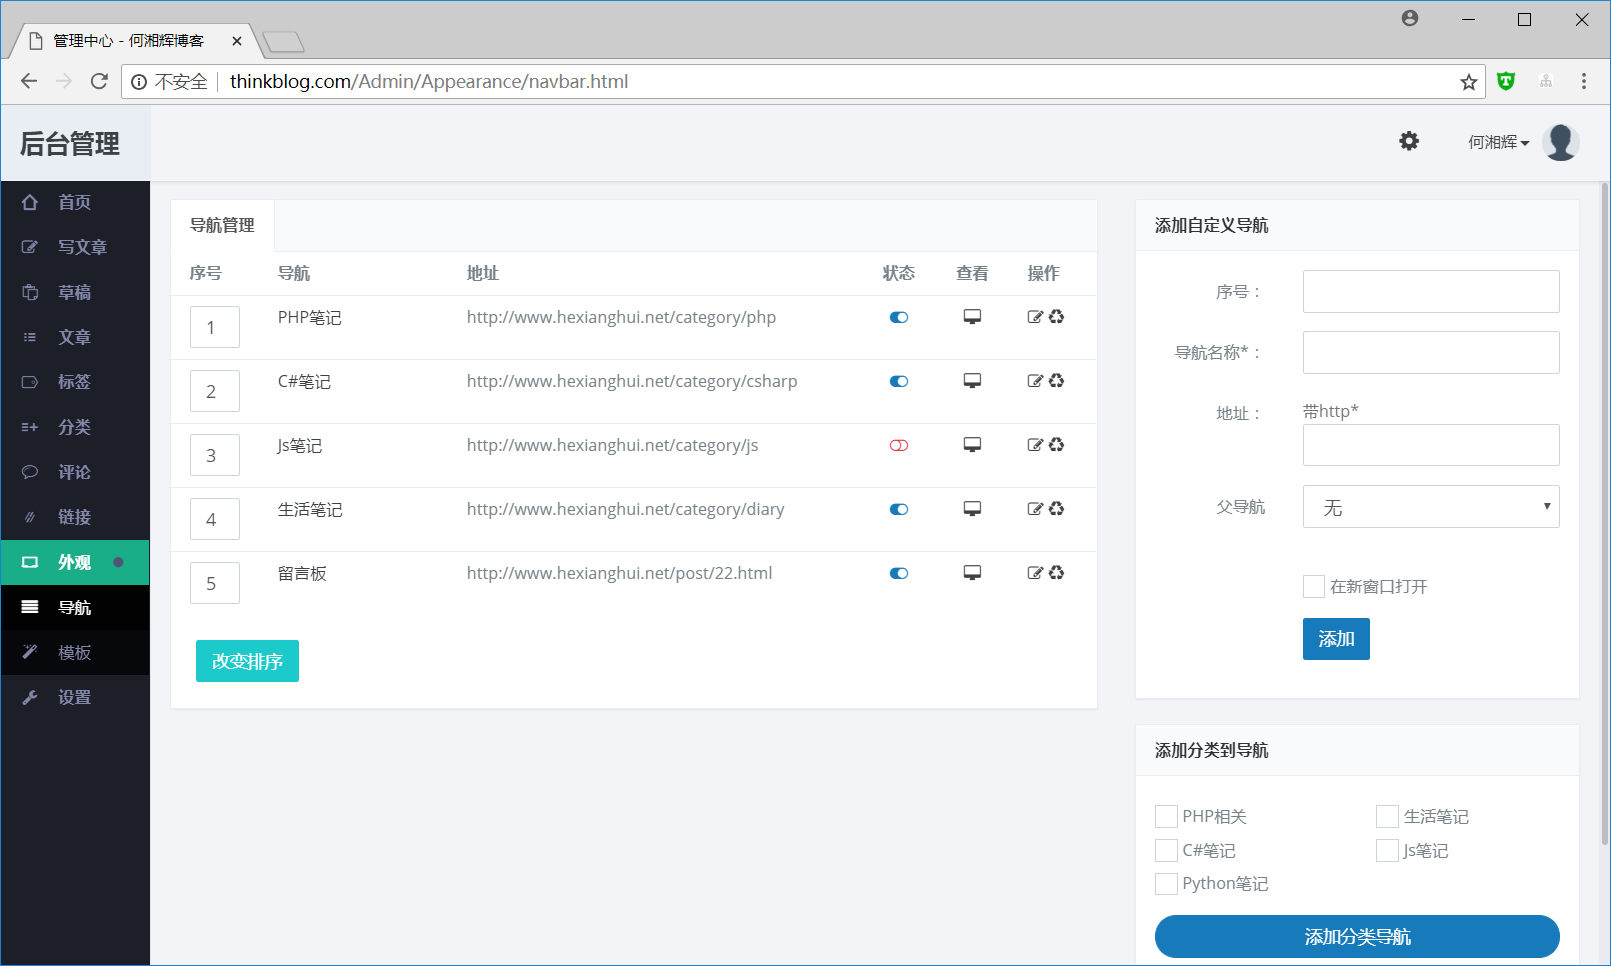The height and width of the screenshot is (966, 1611).
Task: Select 导航 submenu item
Action: click(x=75, y=607)
